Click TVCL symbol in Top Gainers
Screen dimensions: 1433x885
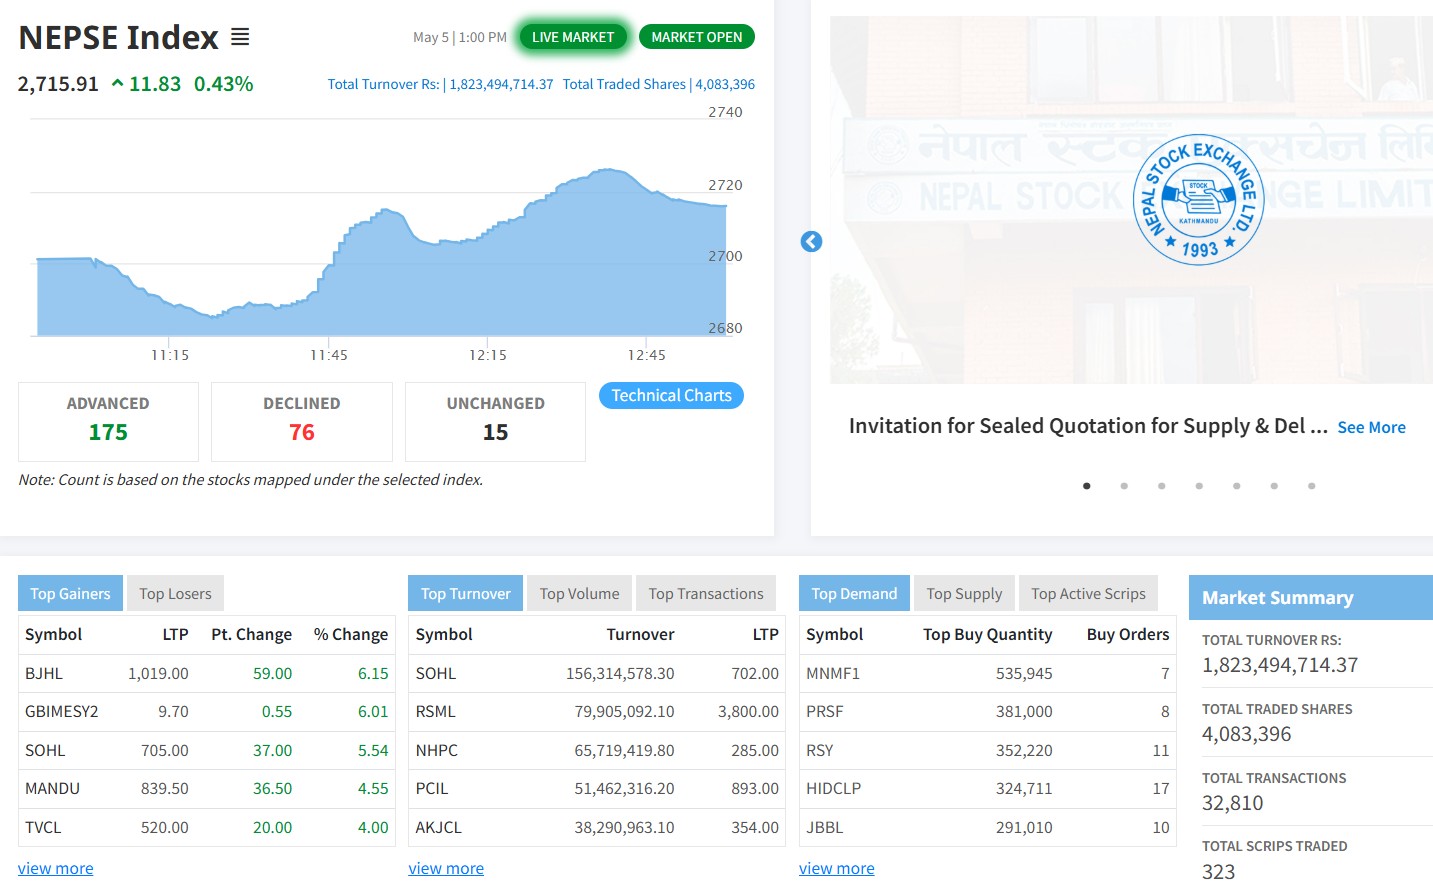point(43,828)
